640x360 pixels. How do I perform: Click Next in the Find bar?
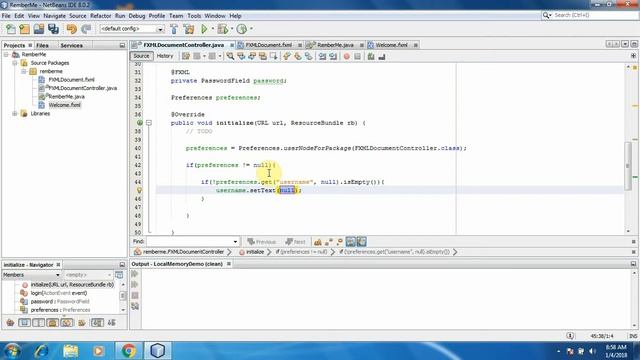coord(296,242)
